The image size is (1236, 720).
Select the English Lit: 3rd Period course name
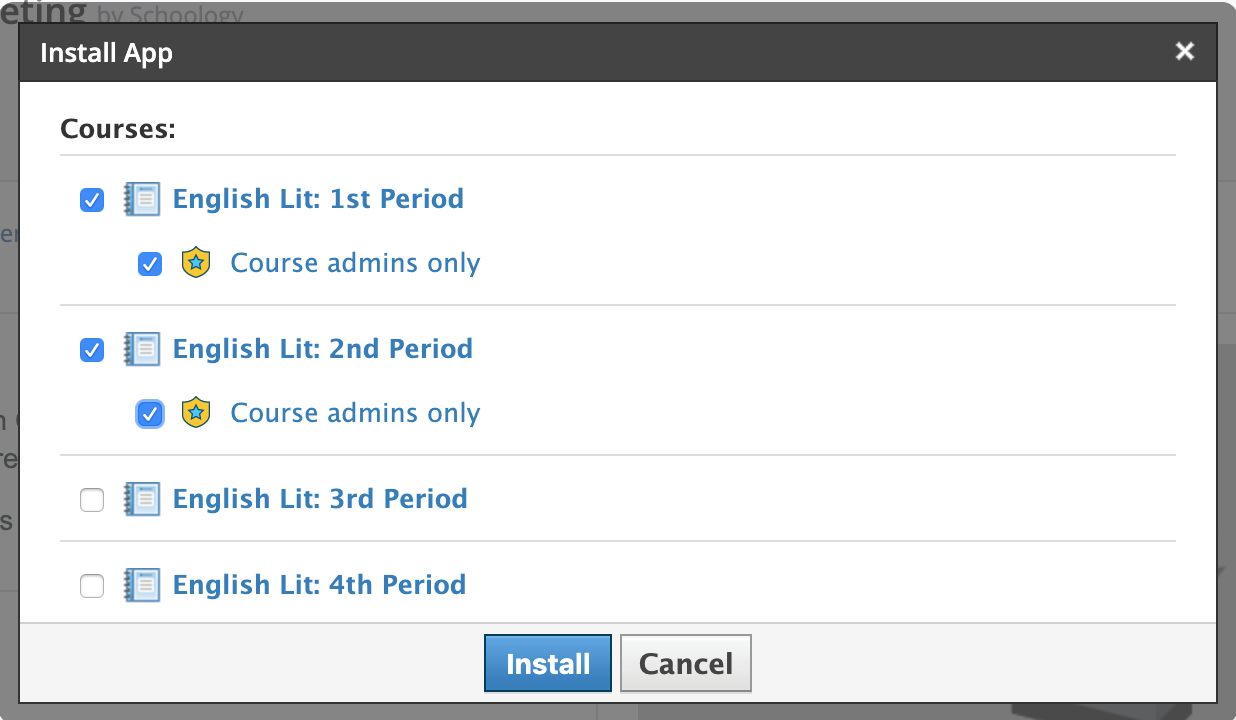(320, 499)
